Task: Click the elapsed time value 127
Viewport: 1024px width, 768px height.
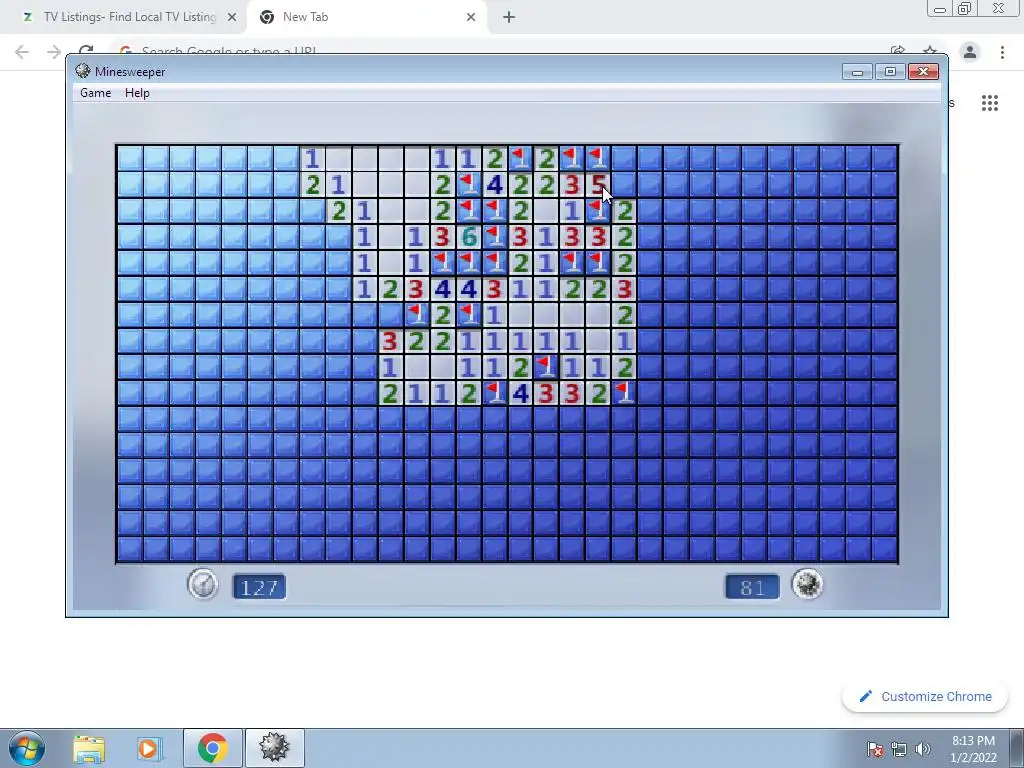Action: point(259,587)
